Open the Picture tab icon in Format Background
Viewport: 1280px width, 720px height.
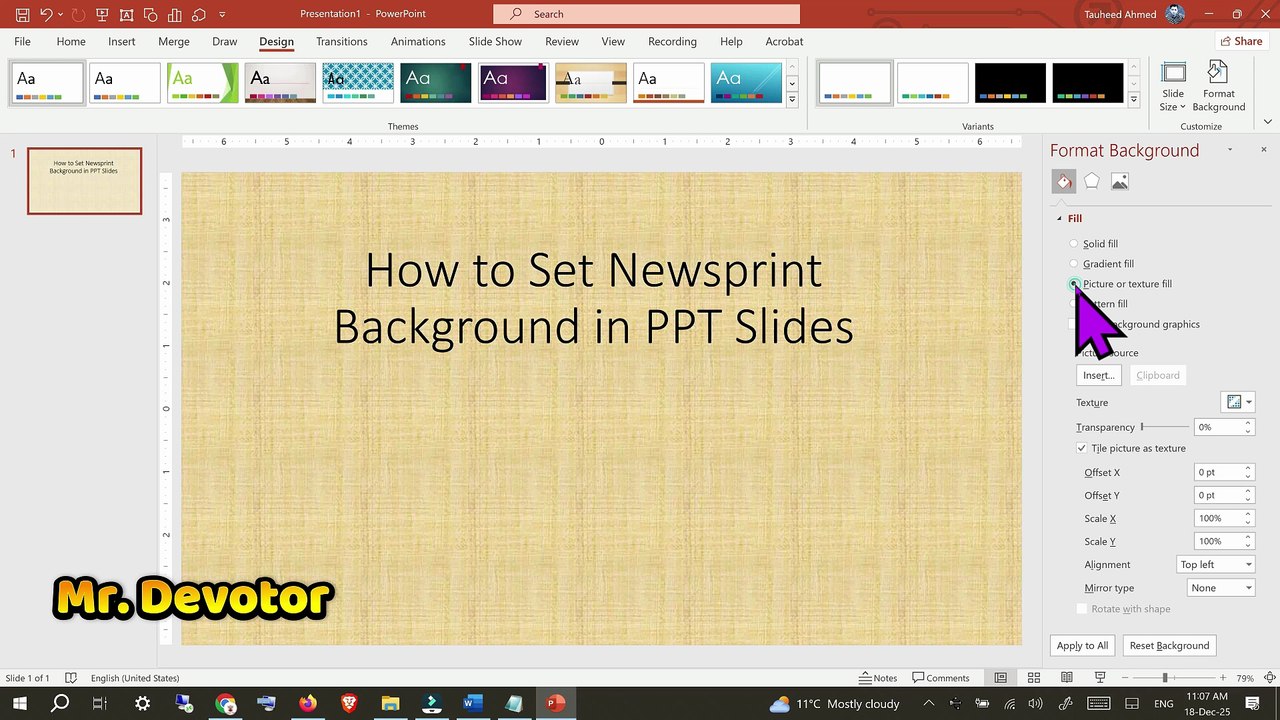click(x=1120, y=181)
